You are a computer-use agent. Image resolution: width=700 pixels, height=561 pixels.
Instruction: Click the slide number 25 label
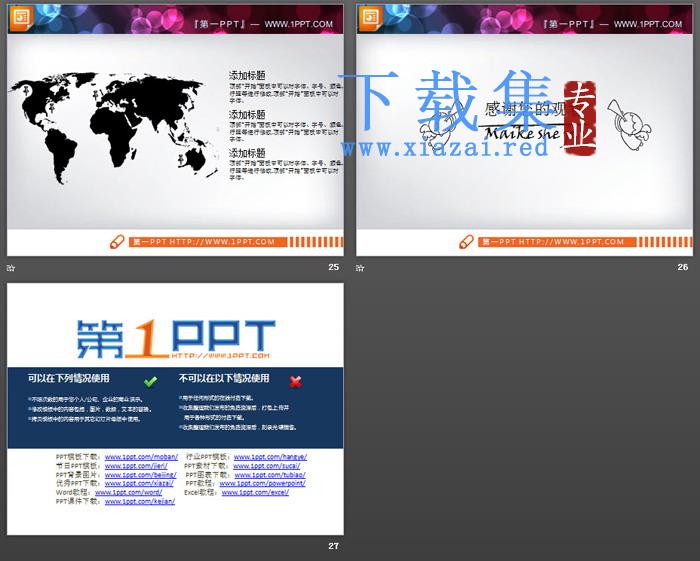coord(333,267)
